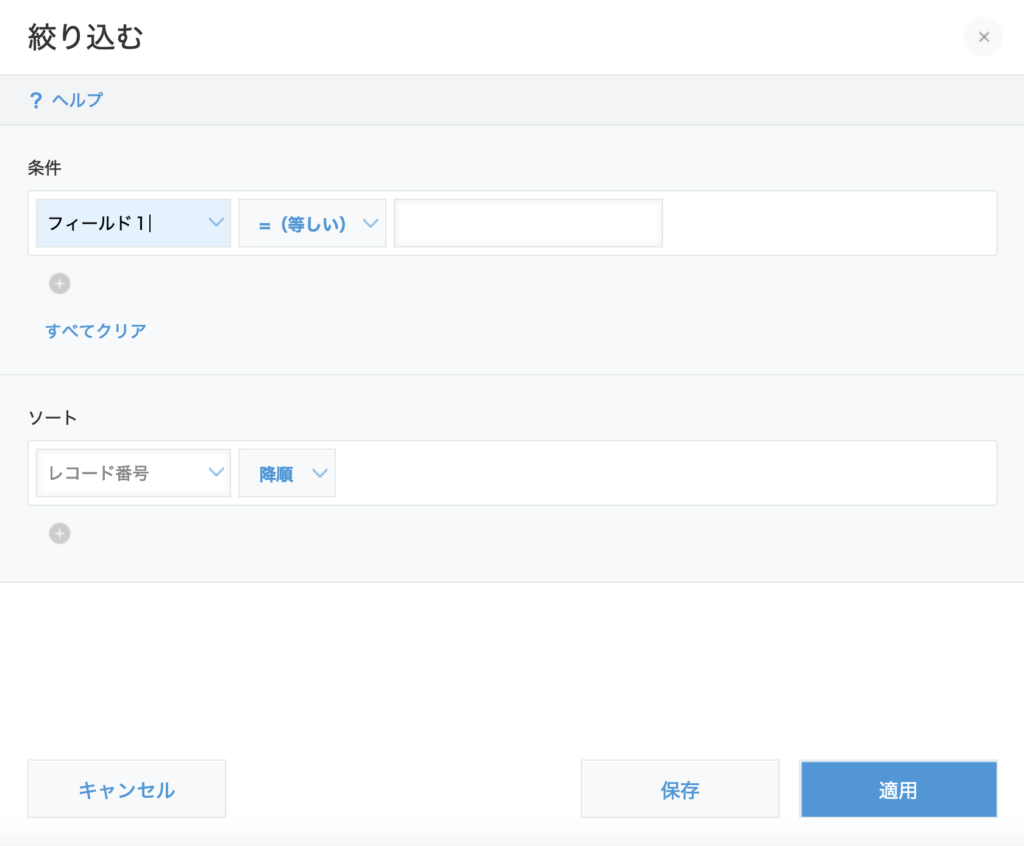Open the フィールド1 condition field dropdown
Screen dimensions: 1024x846
[120, 223]
